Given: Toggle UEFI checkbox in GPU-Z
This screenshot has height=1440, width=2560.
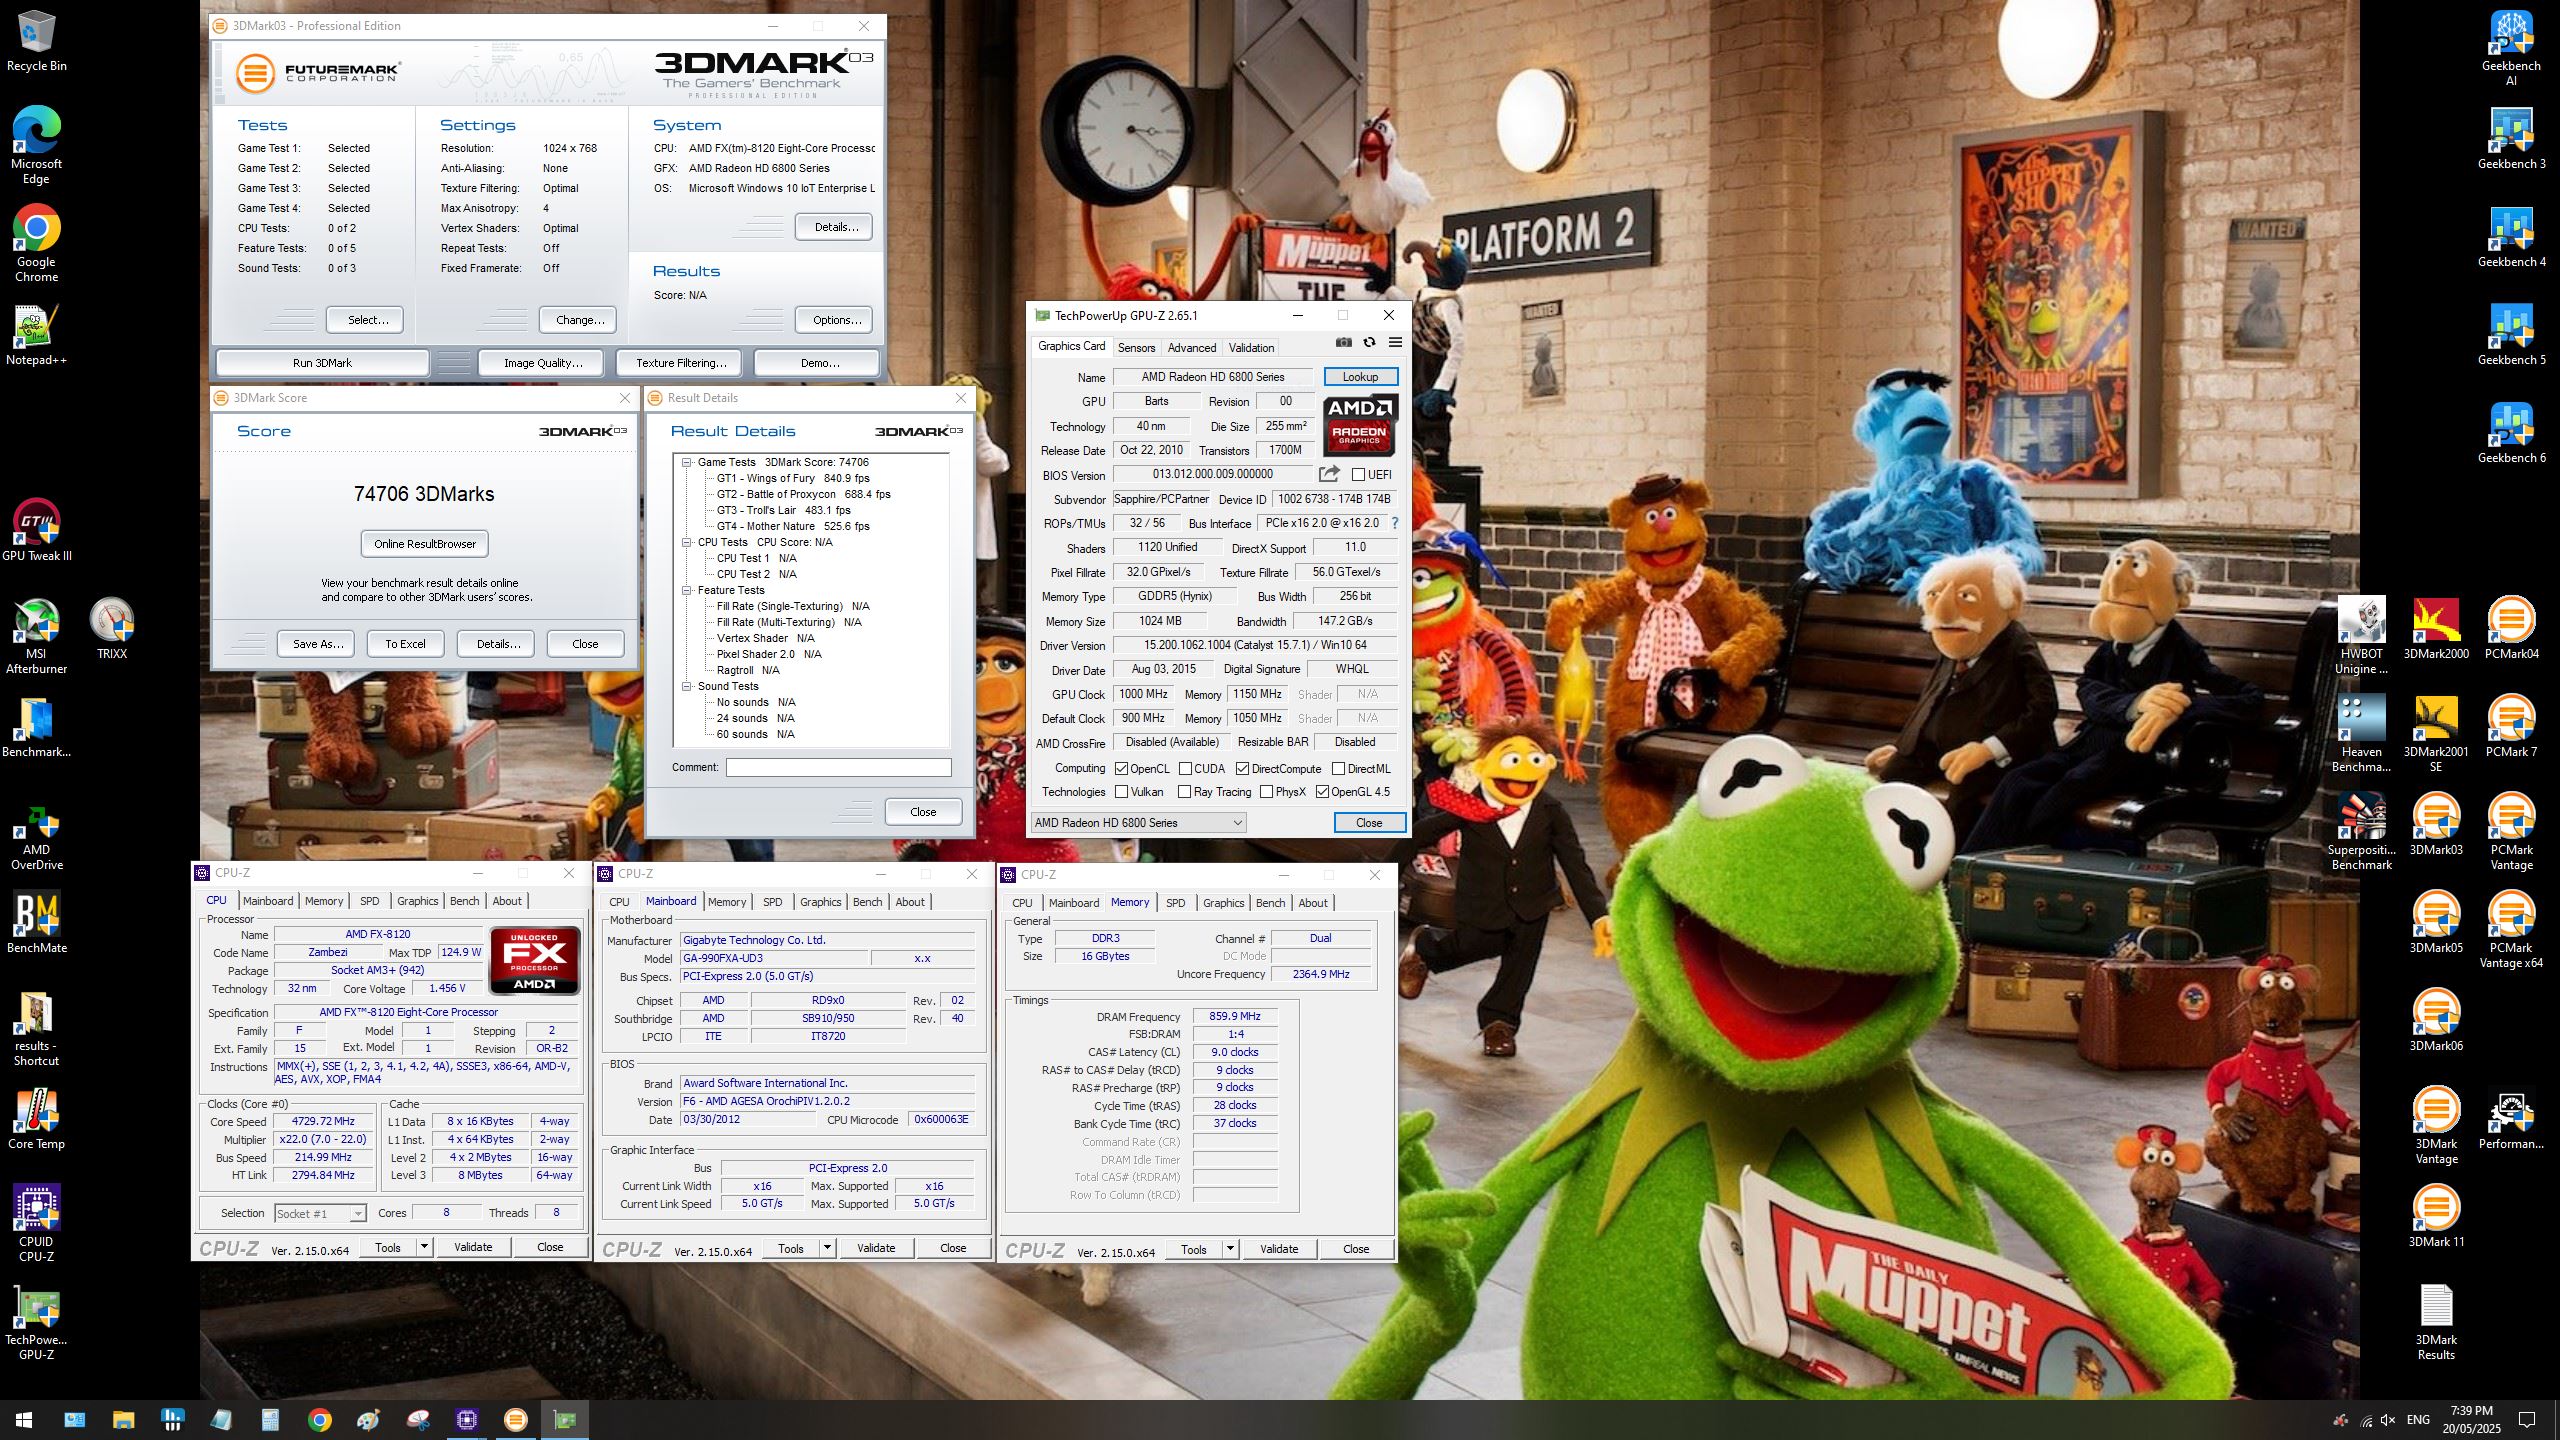Looking at the screenshot, I should coord(1358,475).
